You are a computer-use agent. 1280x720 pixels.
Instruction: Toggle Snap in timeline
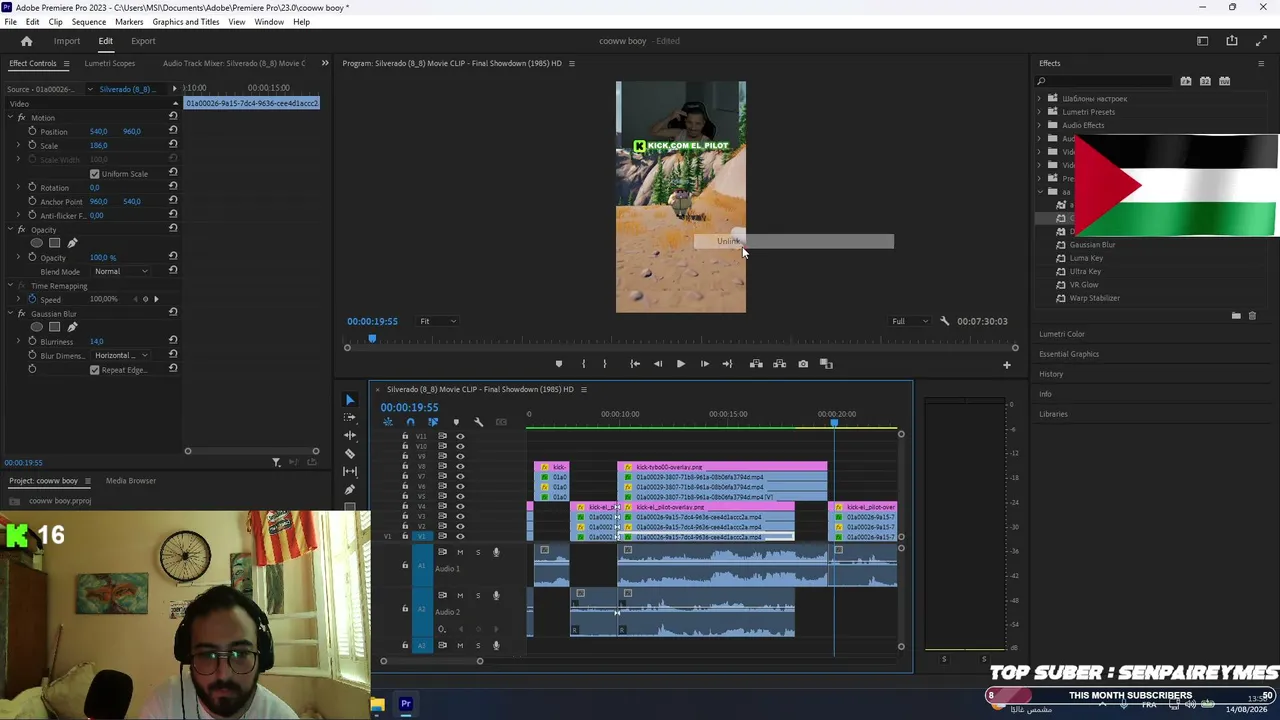pos(410,422)
